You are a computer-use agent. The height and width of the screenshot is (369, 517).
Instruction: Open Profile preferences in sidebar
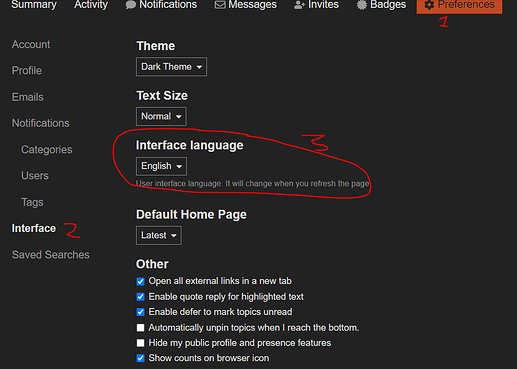coord(27,71)
